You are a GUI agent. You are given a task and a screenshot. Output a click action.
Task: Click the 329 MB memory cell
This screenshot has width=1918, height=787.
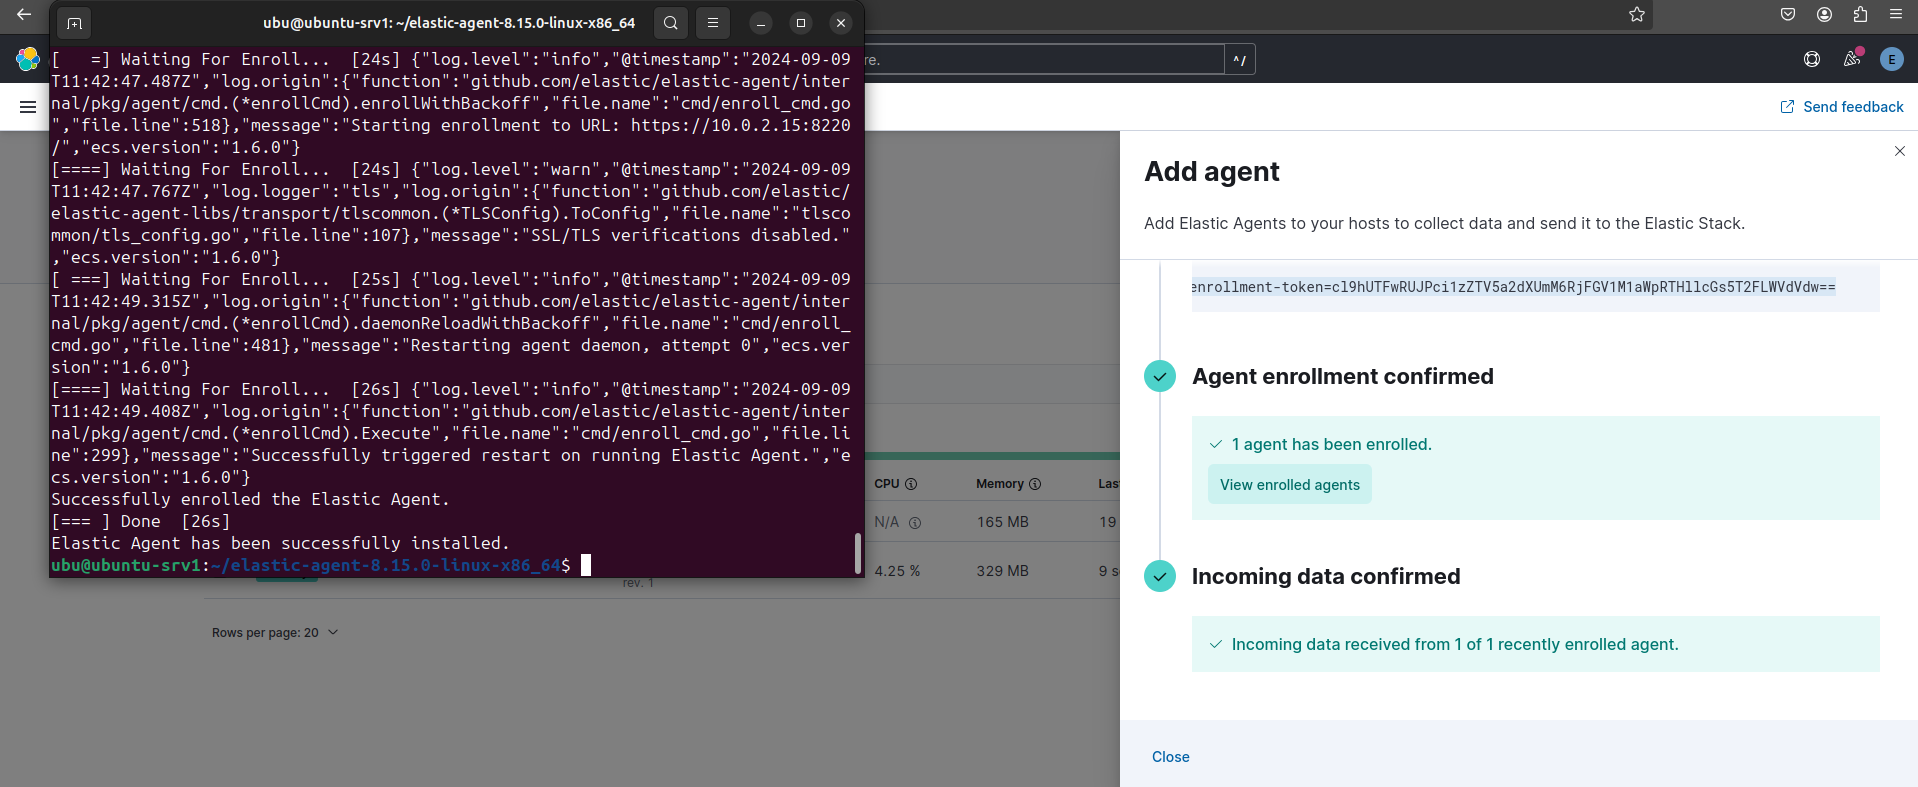click(x=1003, y=571)
